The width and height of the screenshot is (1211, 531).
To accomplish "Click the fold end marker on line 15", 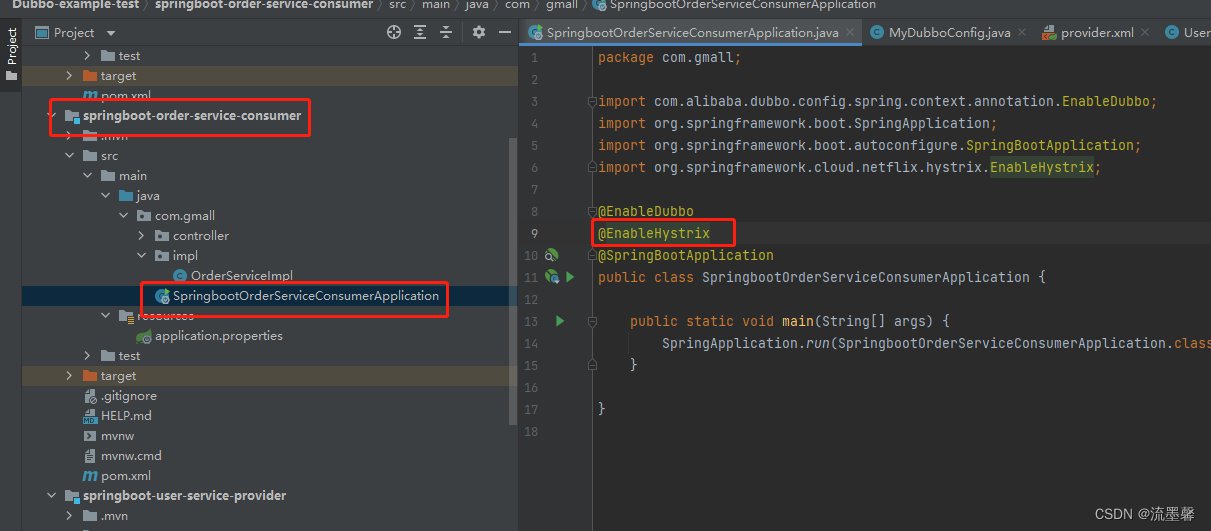I will pyautogui.click(x=593, y=365).
